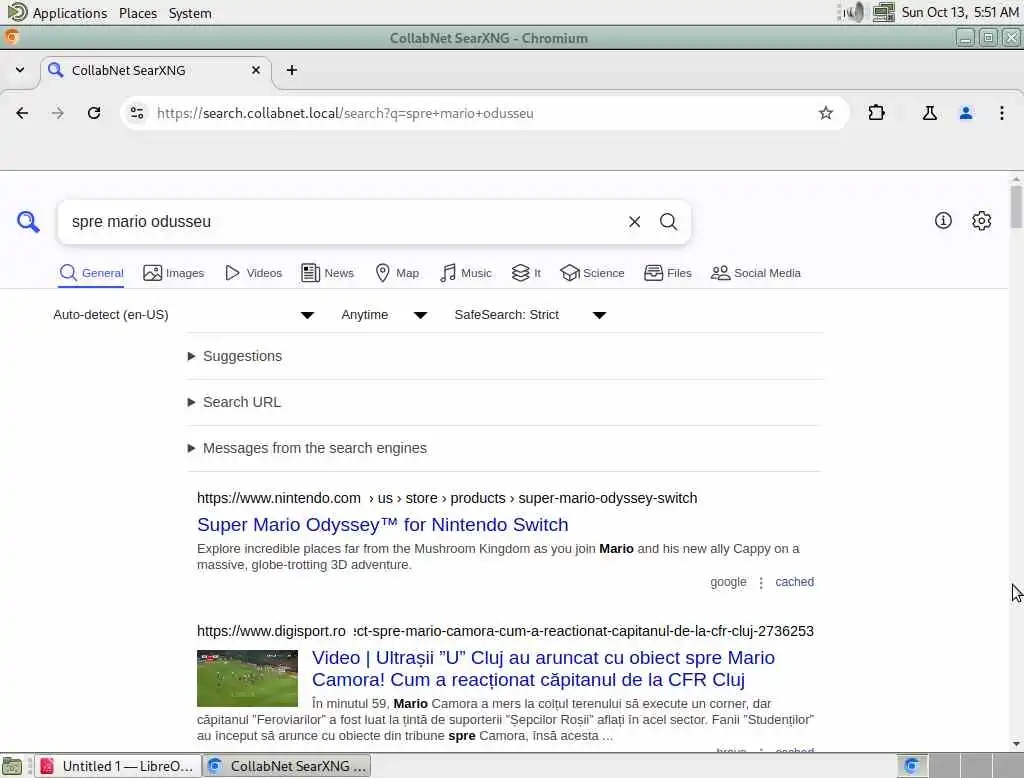Click the digisport.ro result URL
This screenshot has width=1024, height=778.
tap(505, 631)
